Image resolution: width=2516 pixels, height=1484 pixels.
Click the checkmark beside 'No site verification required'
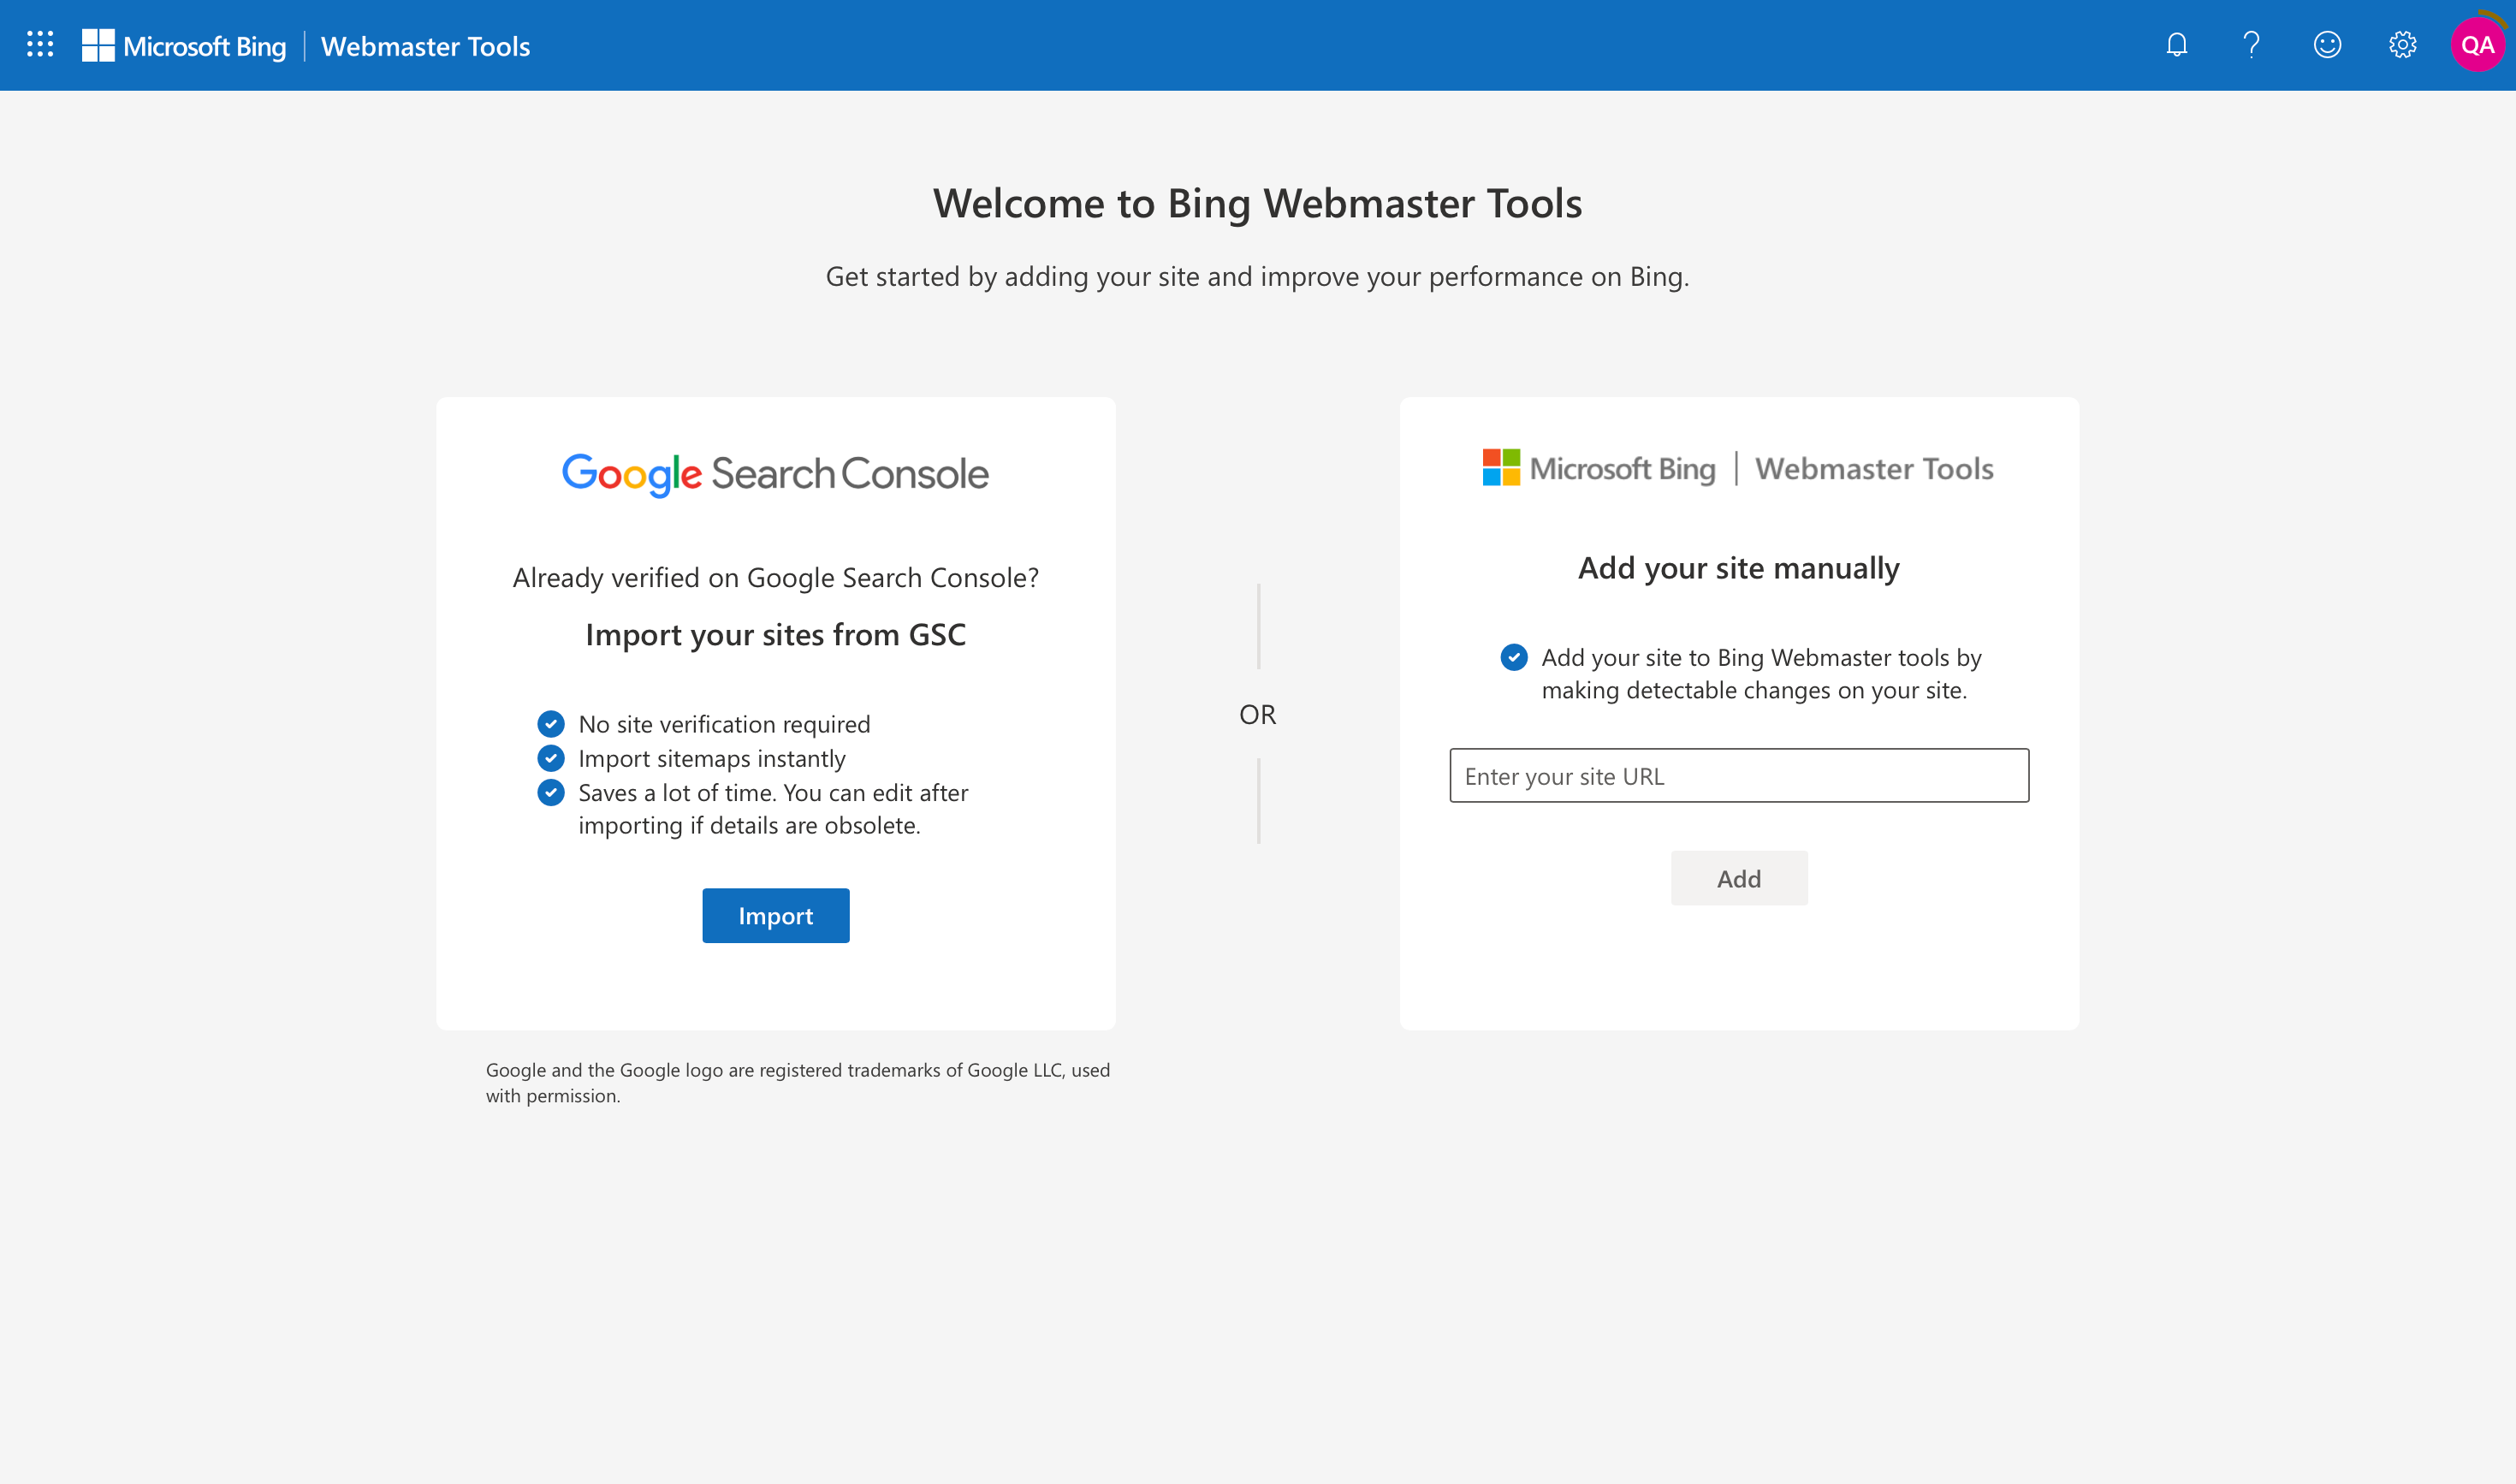click(551, 723)
